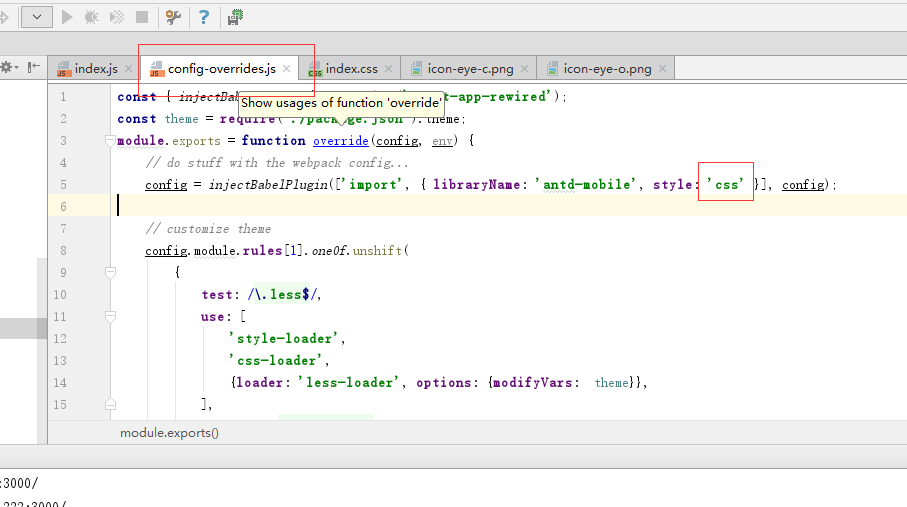Click the green Run play button

(67, 17)
